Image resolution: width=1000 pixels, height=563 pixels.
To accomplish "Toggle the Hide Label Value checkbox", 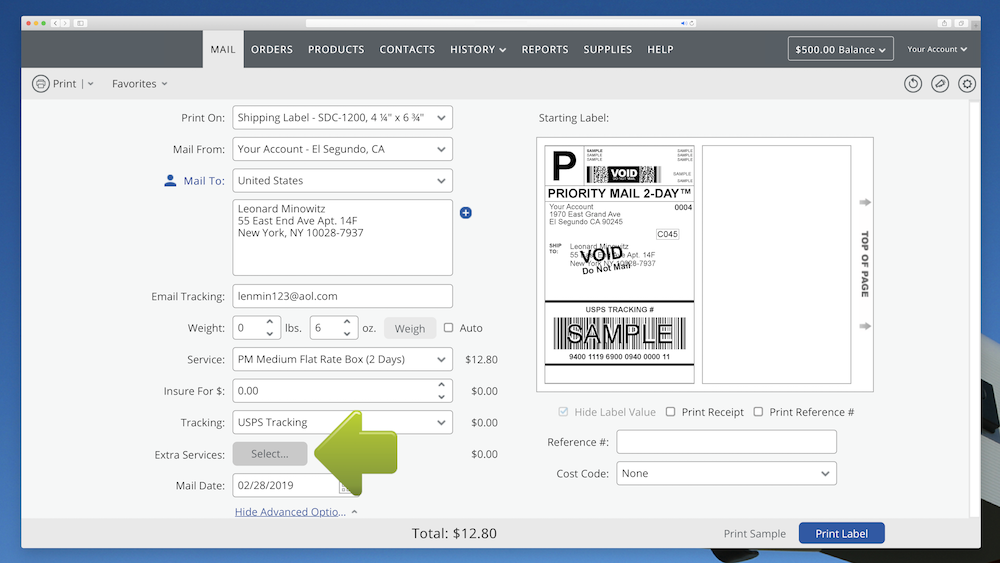I will tap(563, 411).
